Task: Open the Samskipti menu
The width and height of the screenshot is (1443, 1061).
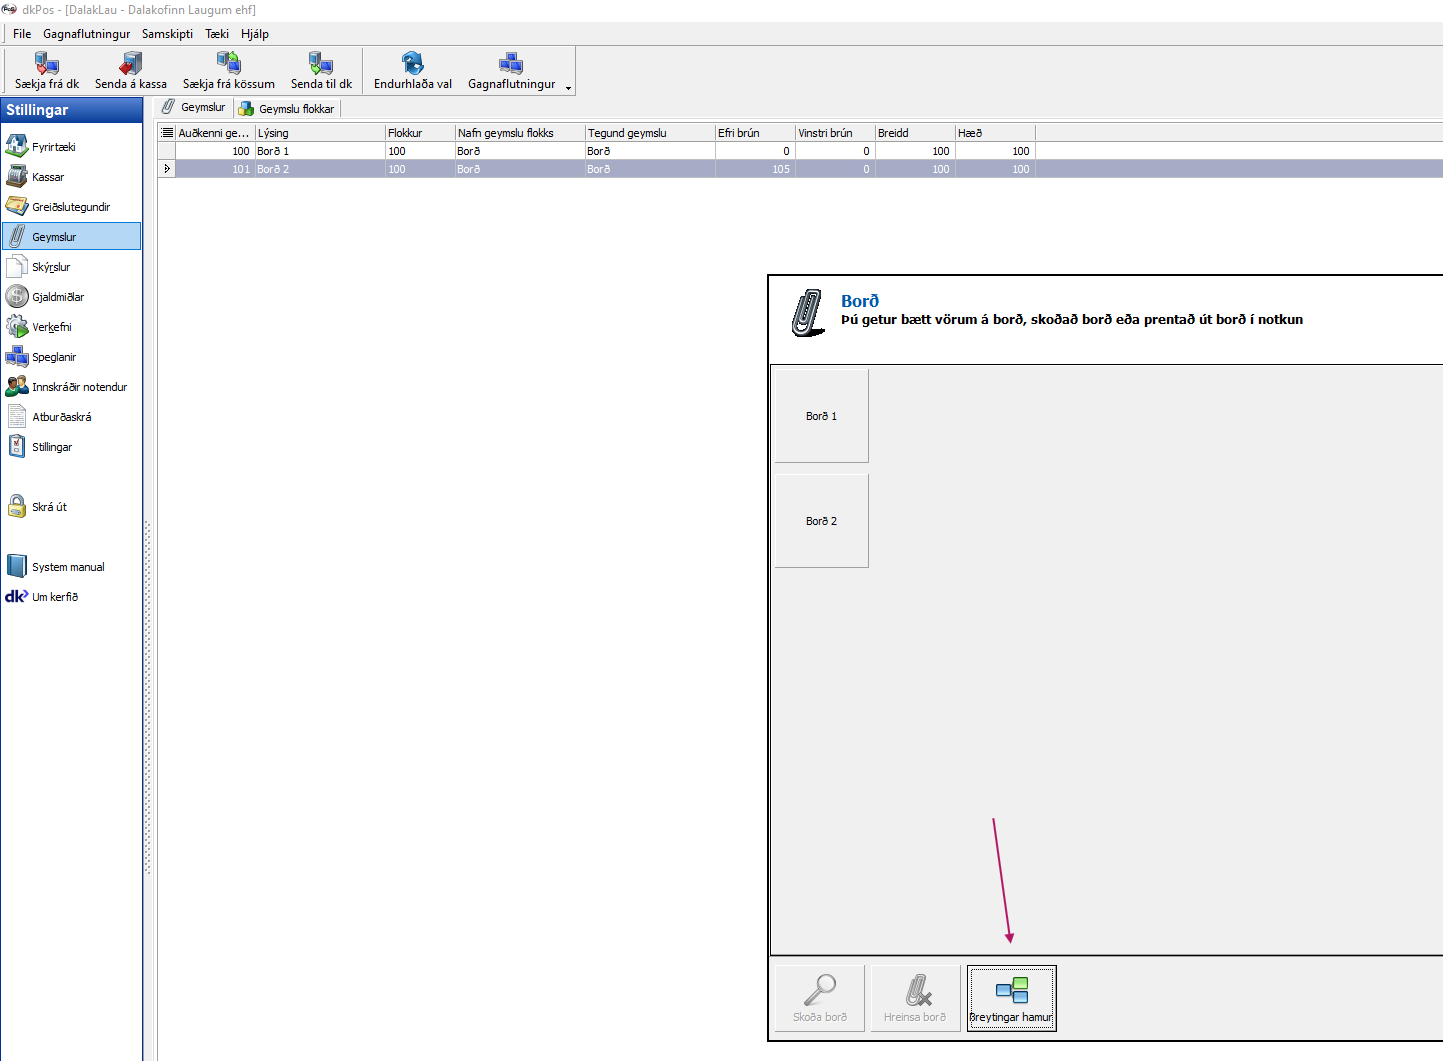Action: coord(167,34)
